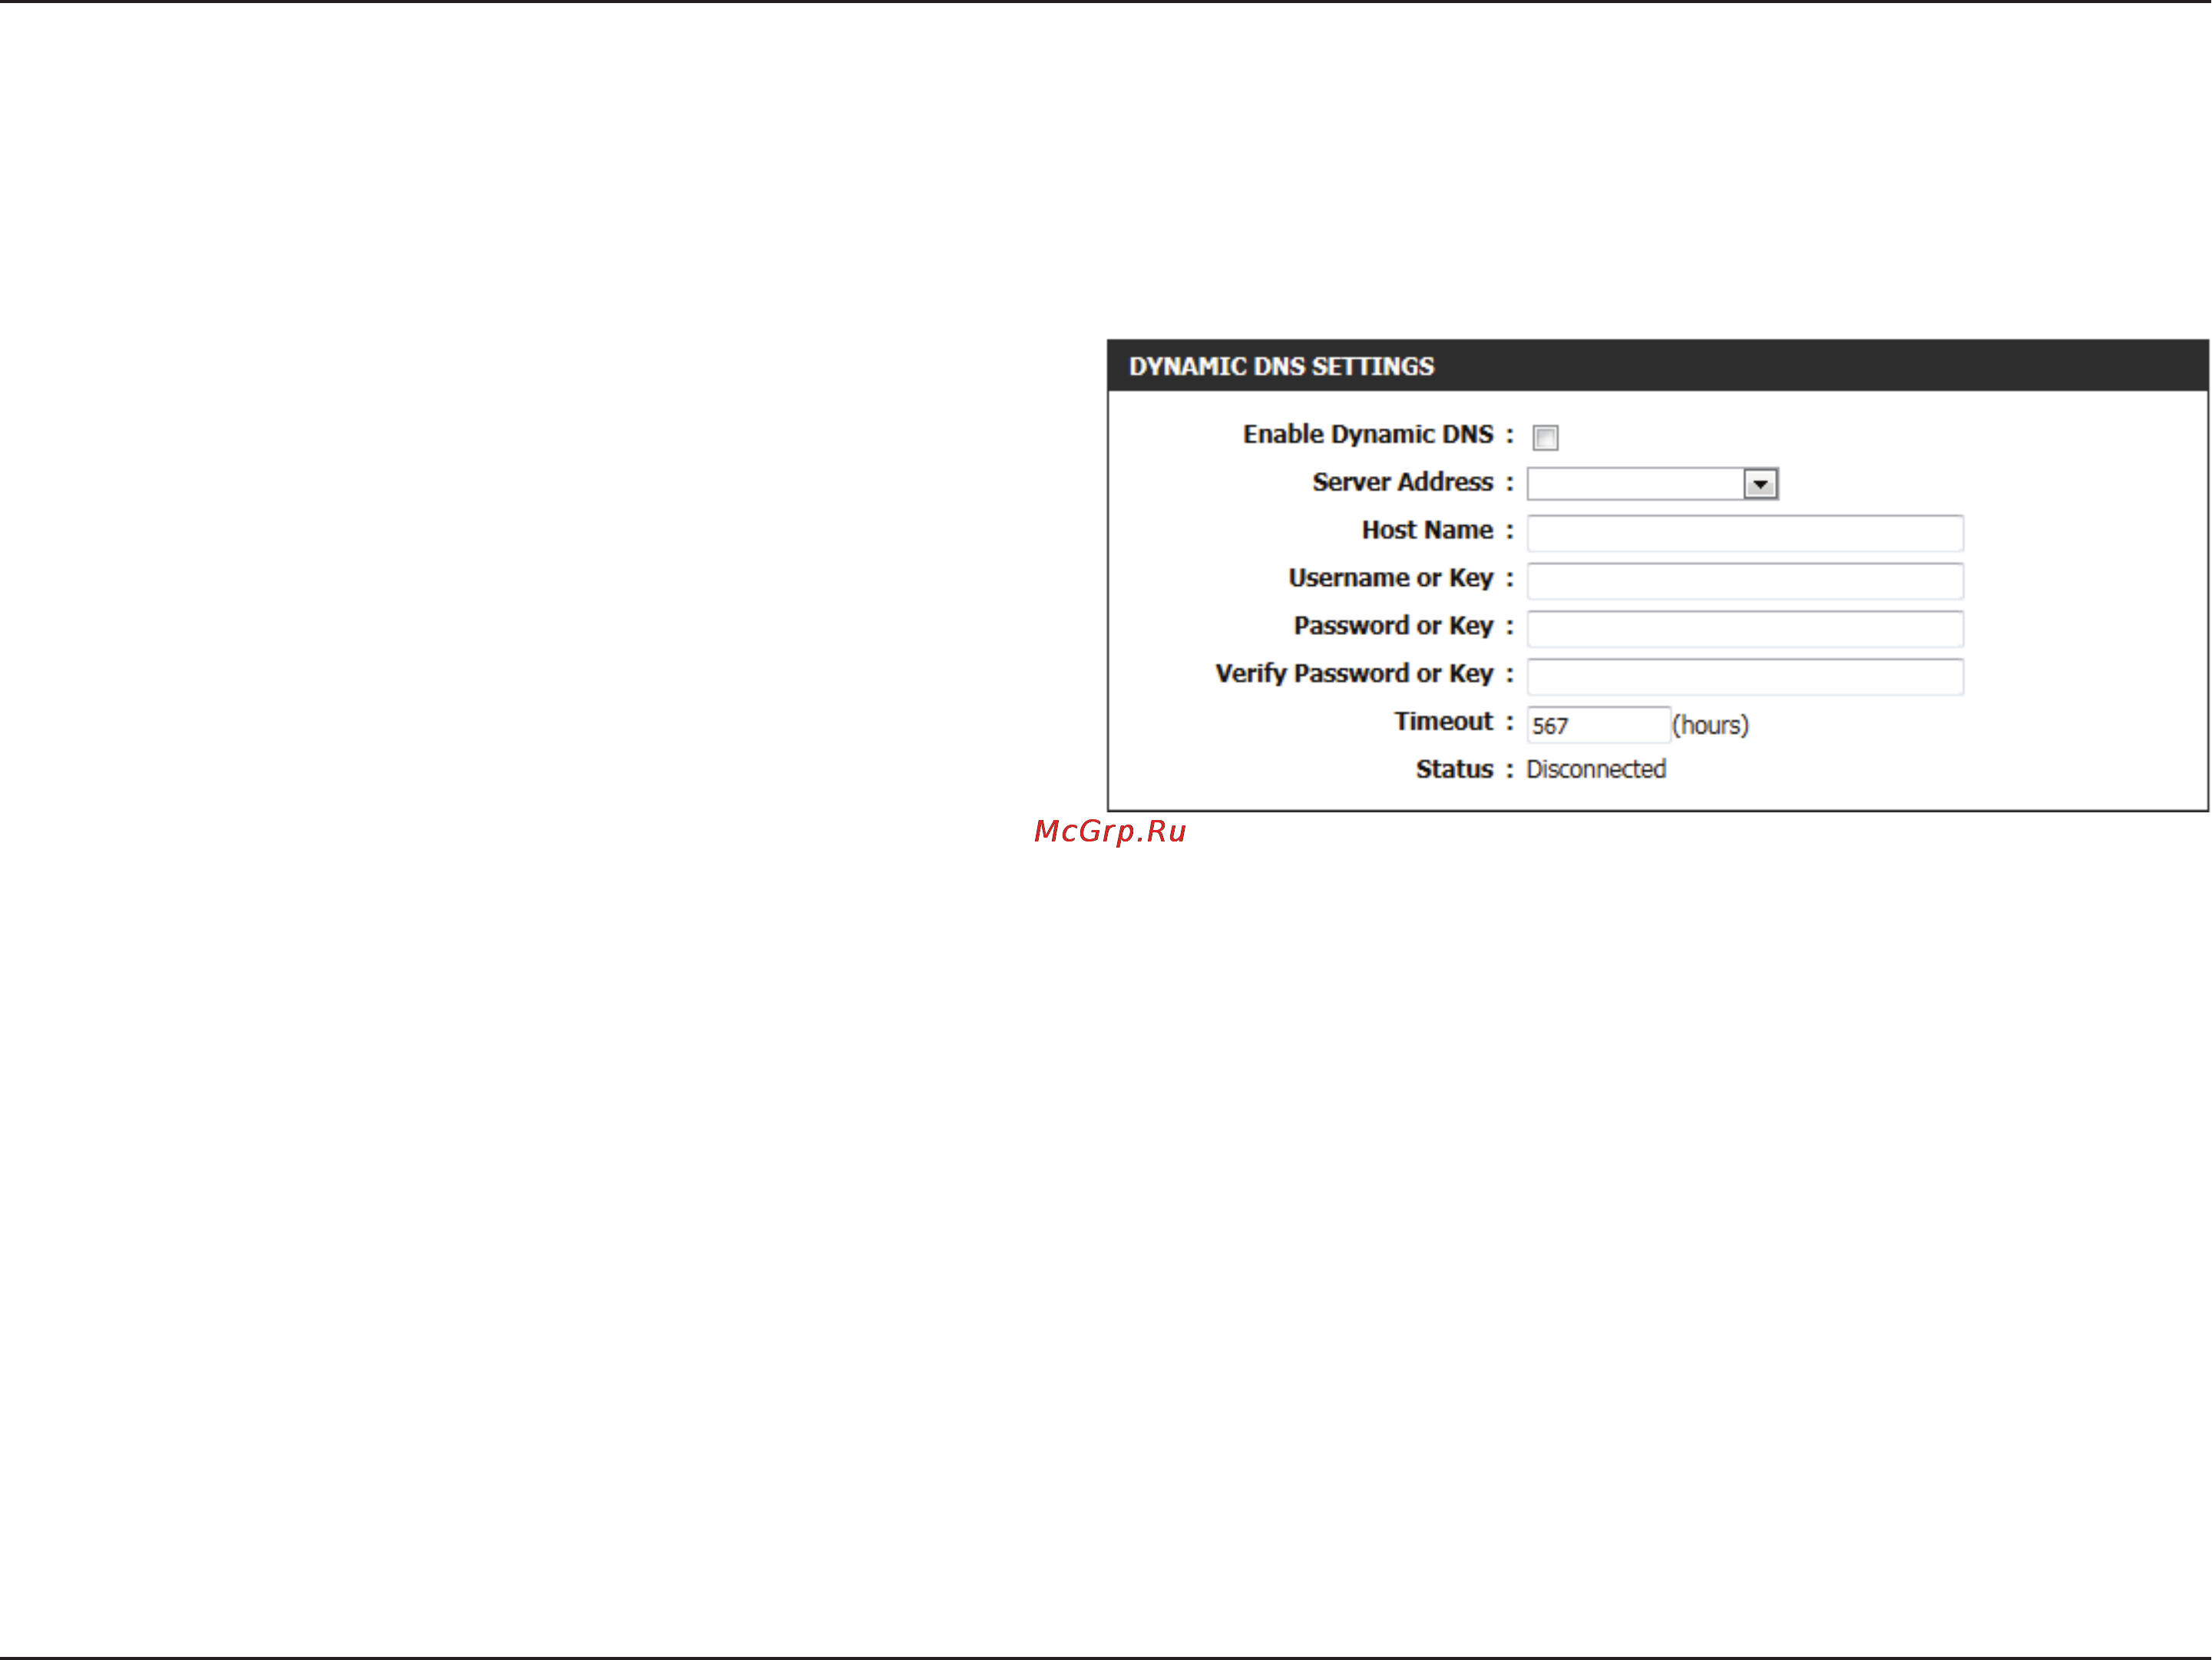This screenshot has height=1660, width=2212.
Task: Click the Host Name label
Action: (x=1428, y=530)
